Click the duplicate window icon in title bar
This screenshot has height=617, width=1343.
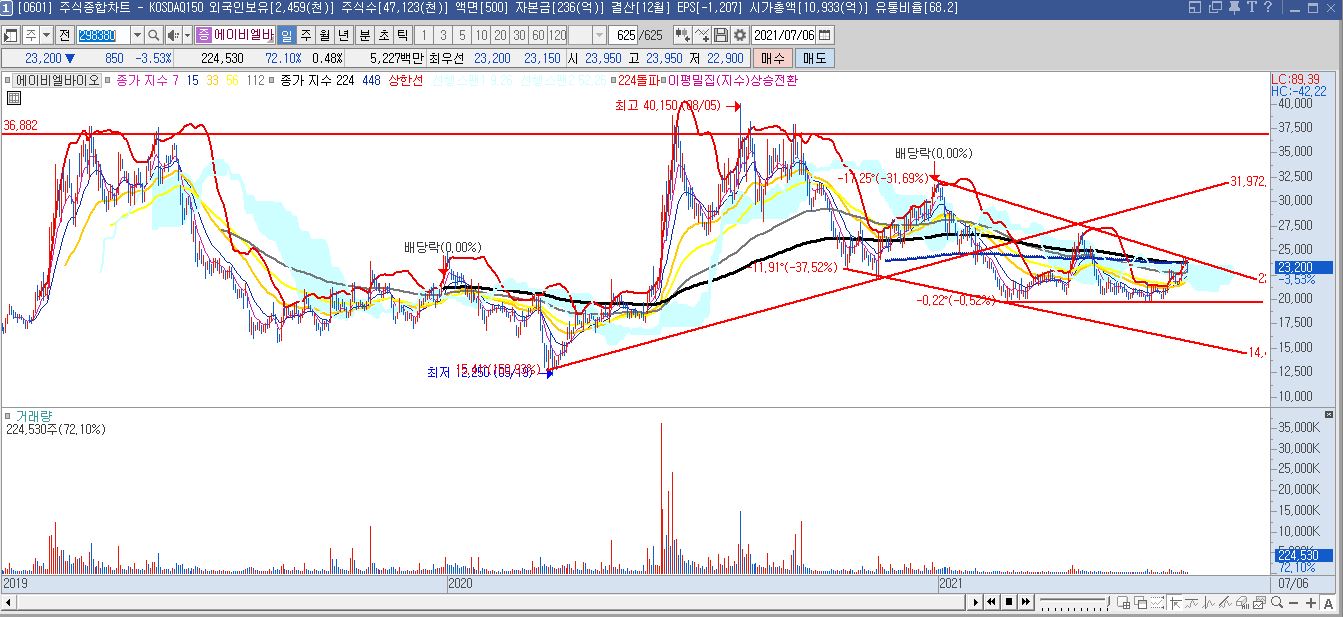click(1215, 8)
